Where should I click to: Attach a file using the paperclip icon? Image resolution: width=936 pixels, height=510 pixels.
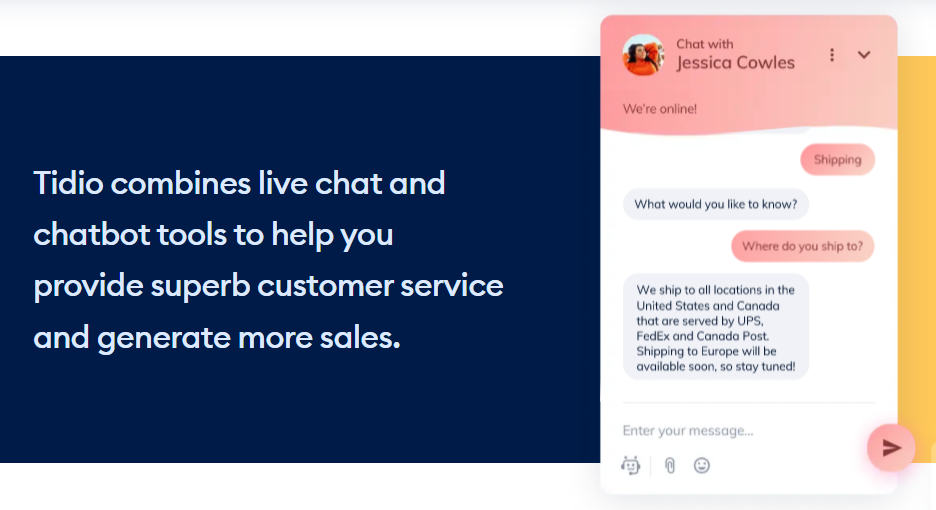click(670, 465)
